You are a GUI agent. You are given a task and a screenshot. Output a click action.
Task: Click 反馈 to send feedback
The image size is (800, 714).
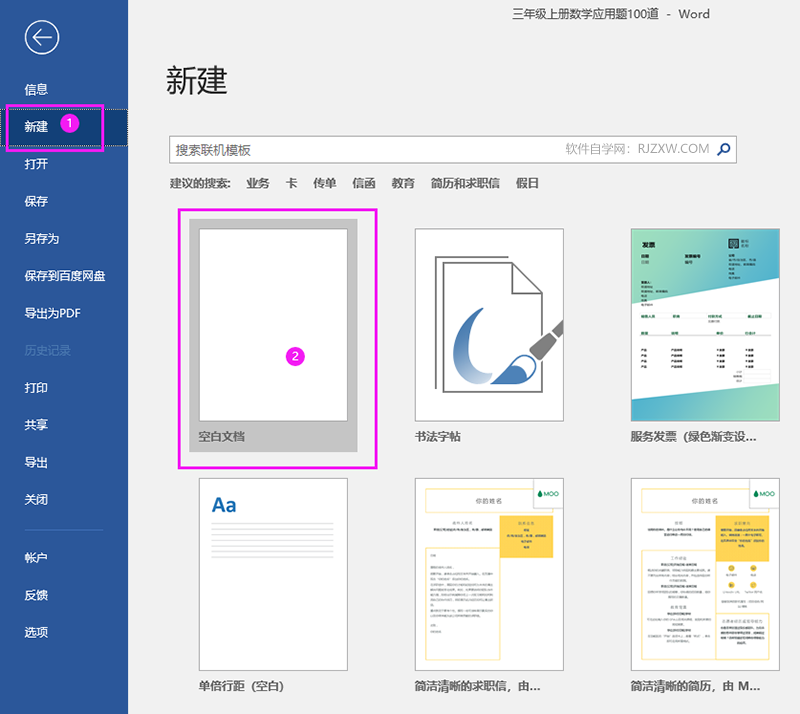pos(38,595)
